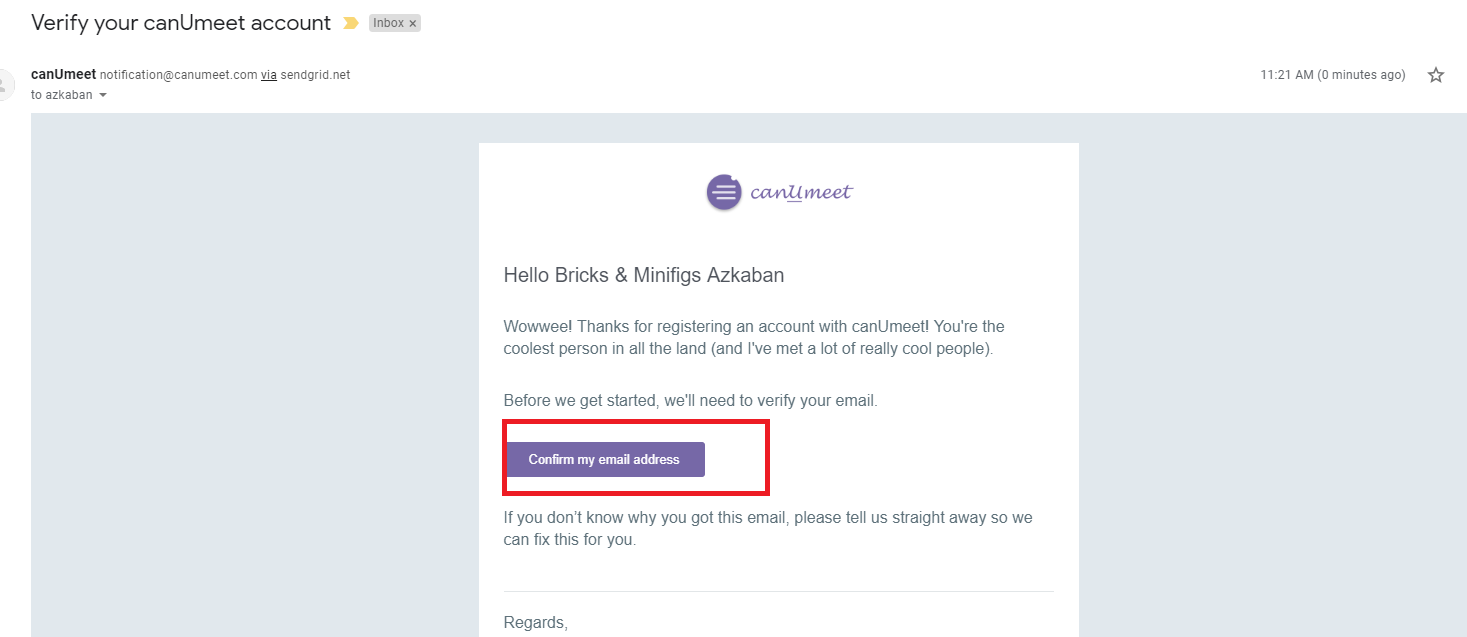Viewport: 1467px width, 637px height.
Task: Click the email subject "Verify your canUmeet account"
Action: point(181,22)
